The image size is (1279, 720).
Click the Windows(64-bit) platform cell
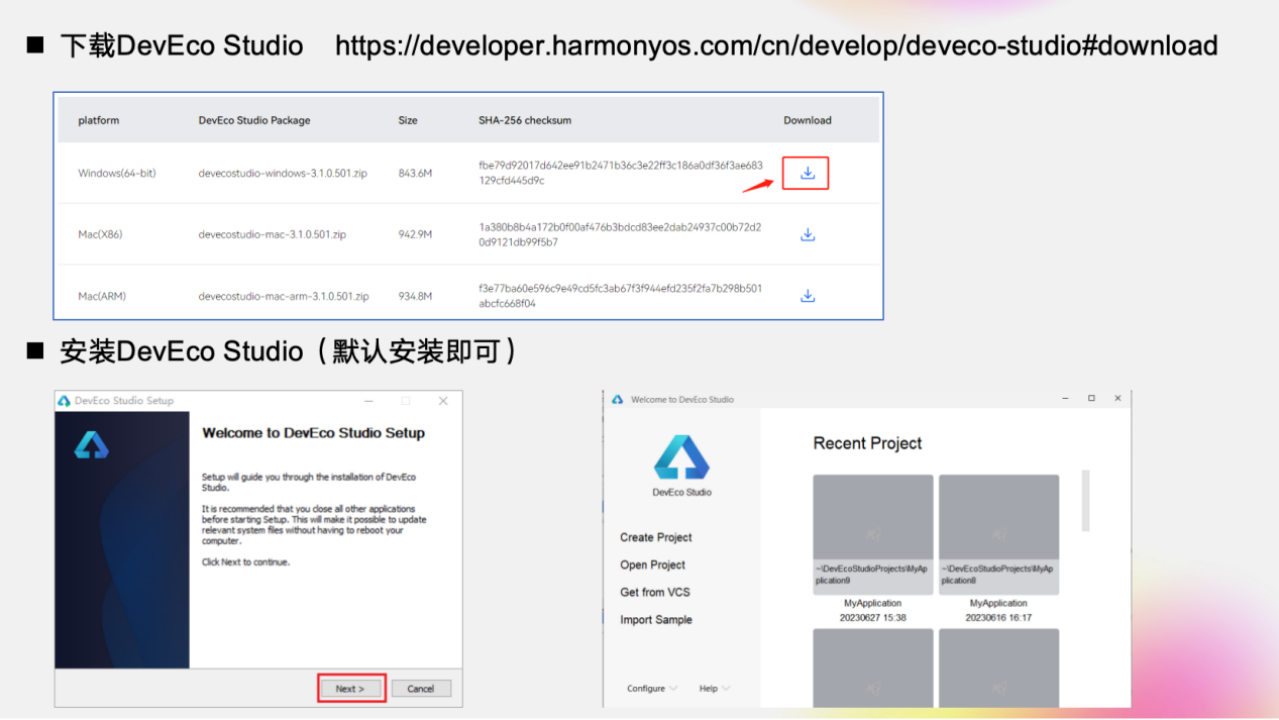[x=117, y=173]
